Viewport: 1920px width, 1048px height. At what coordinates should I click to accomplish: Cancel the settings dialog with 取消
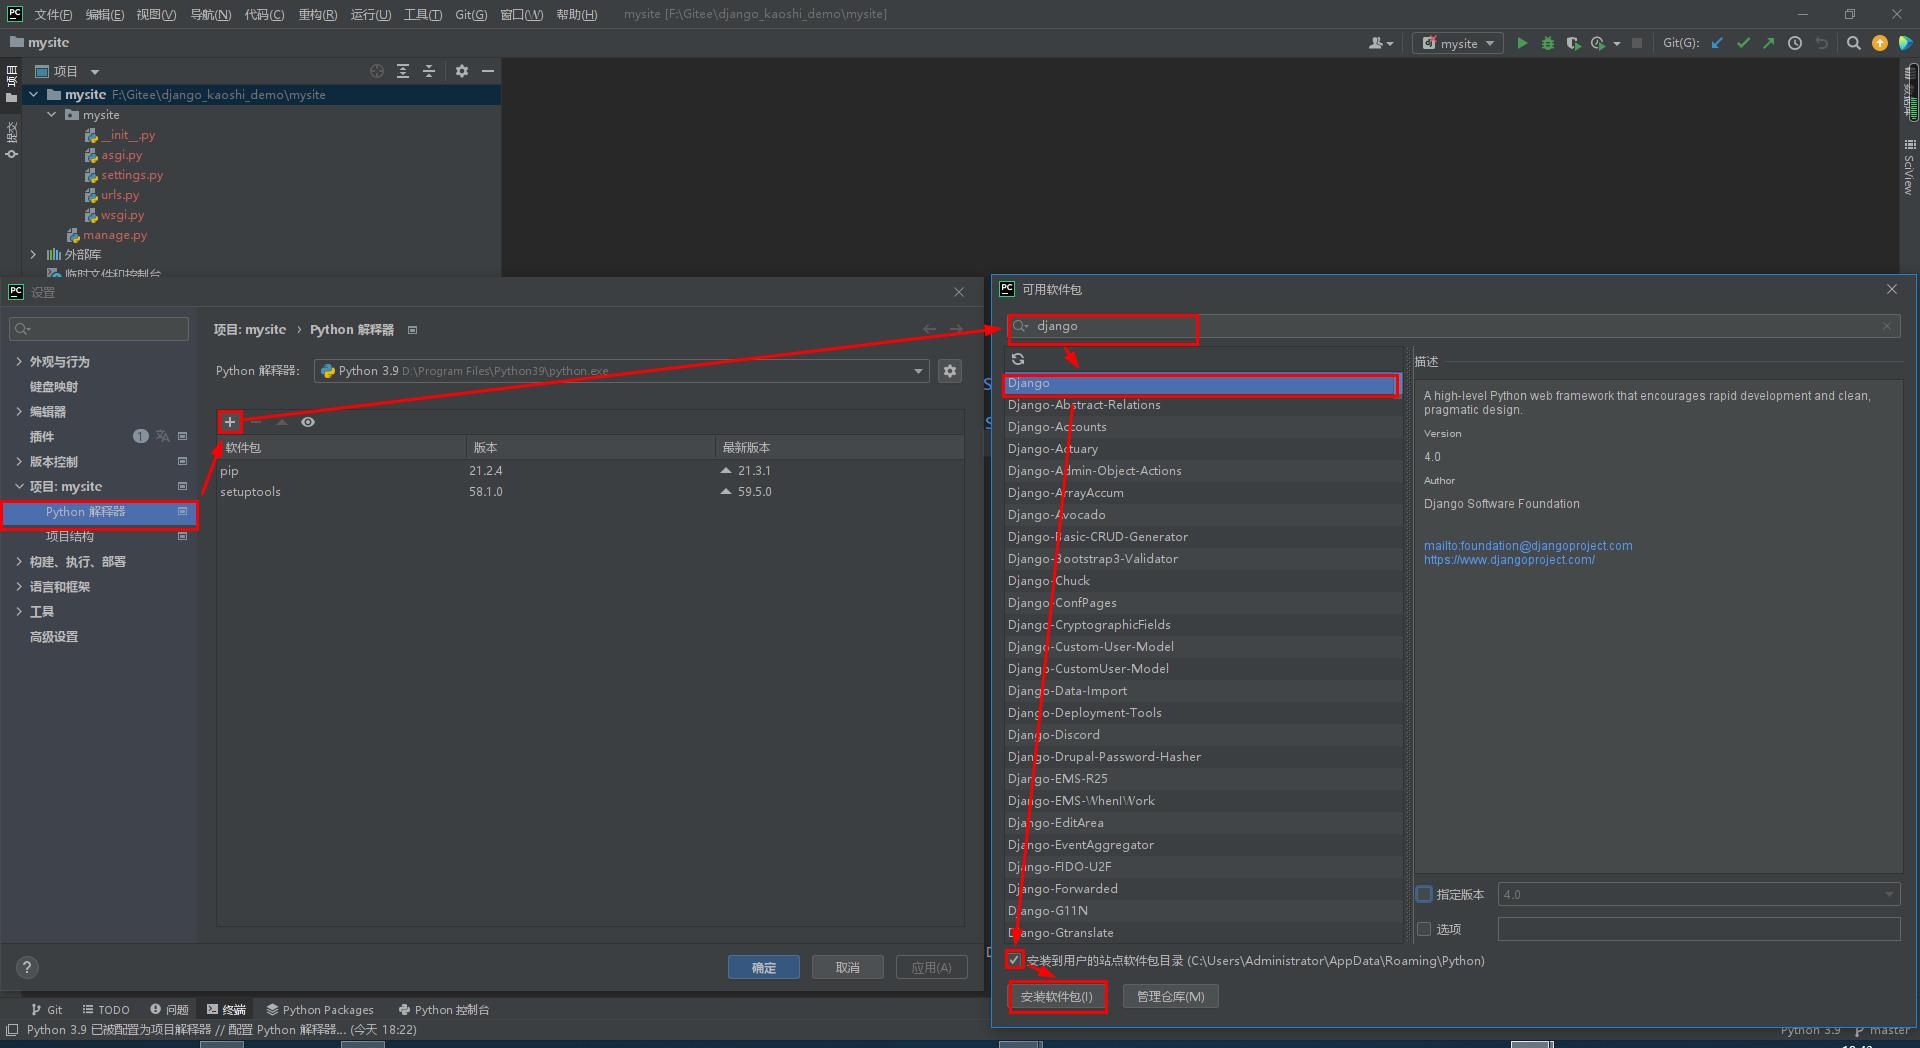pyautogui.click(x=848, y=967)
